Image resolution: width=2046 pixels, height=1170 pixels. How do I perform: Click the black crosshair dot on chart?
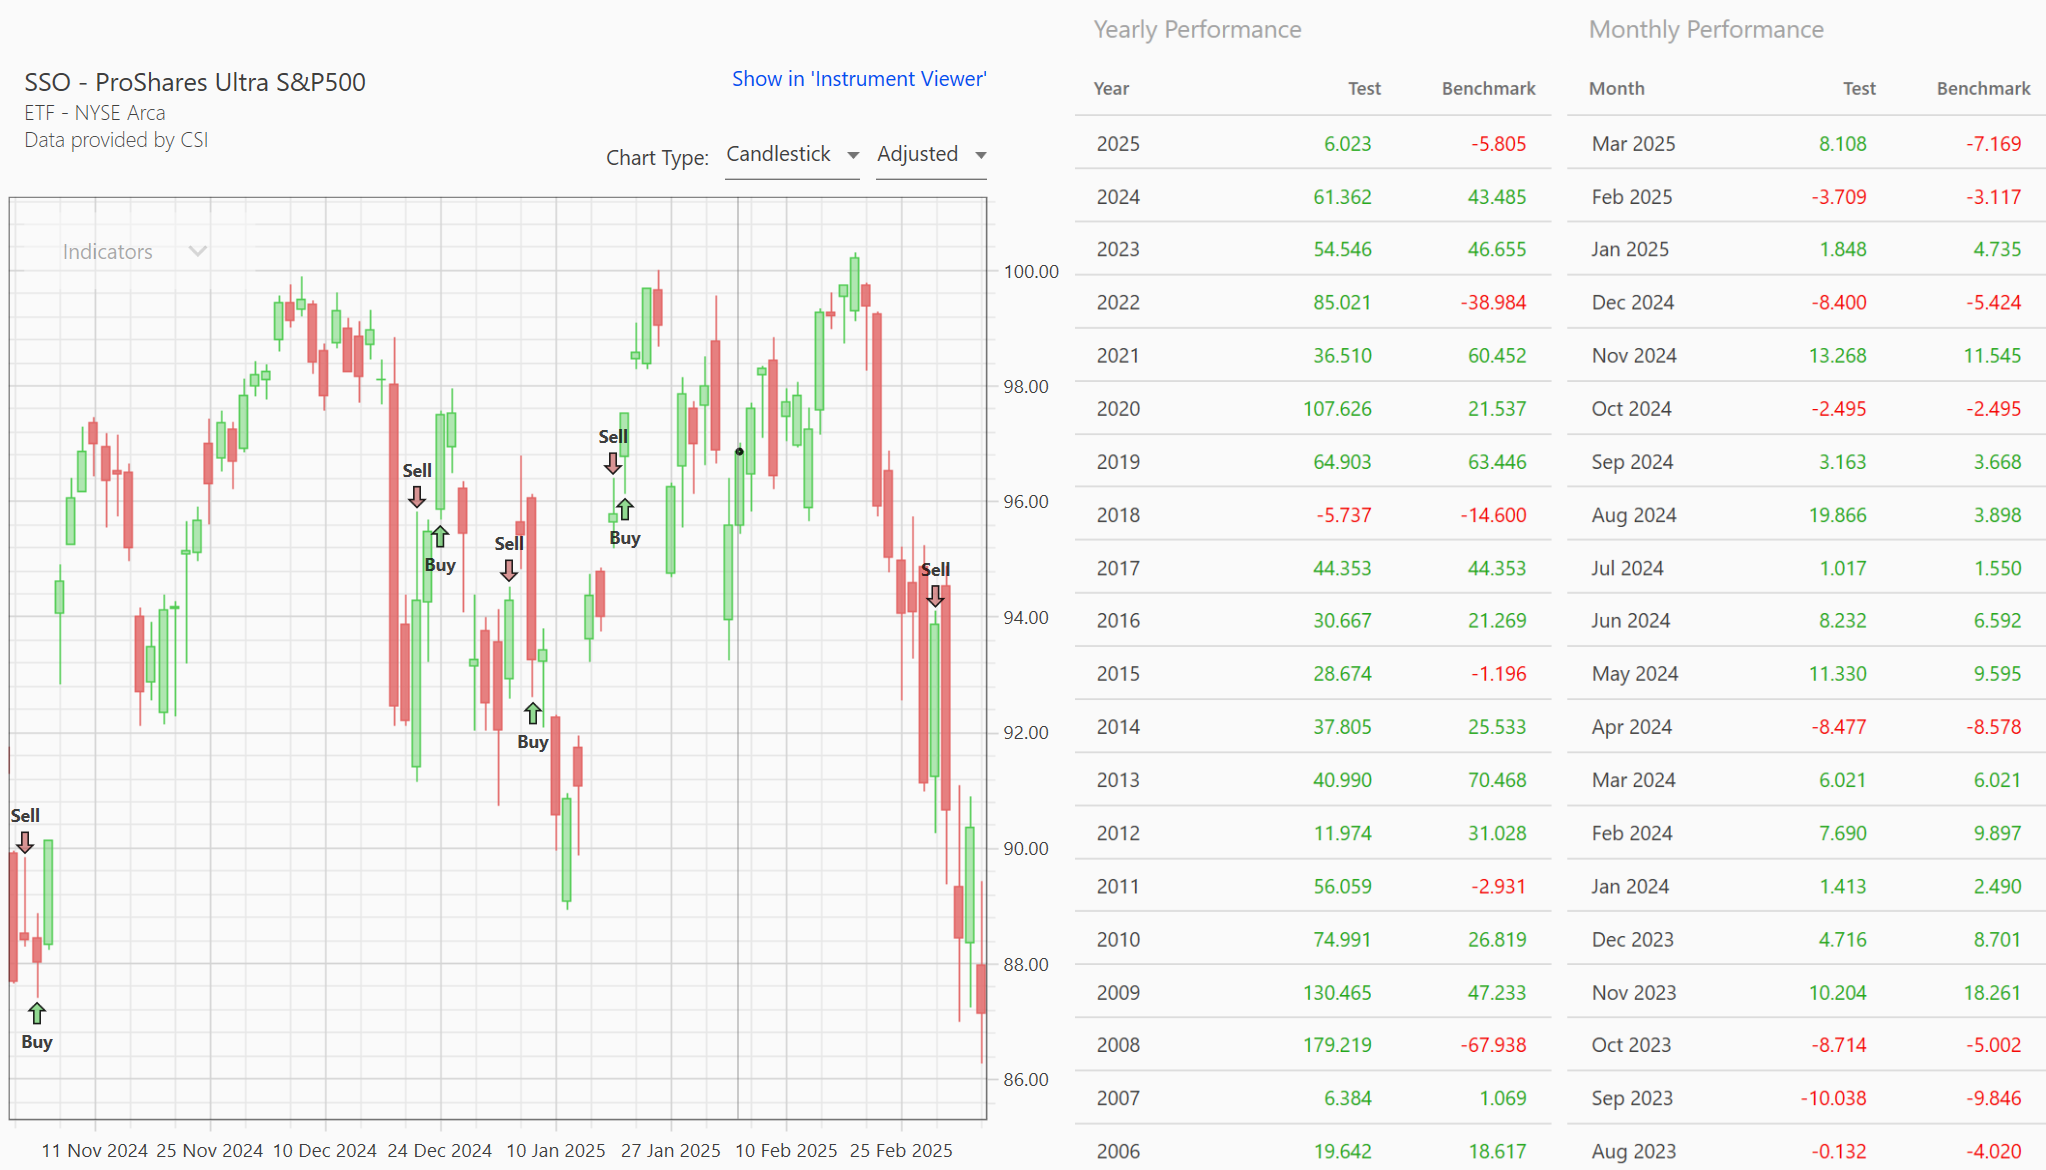740,452
